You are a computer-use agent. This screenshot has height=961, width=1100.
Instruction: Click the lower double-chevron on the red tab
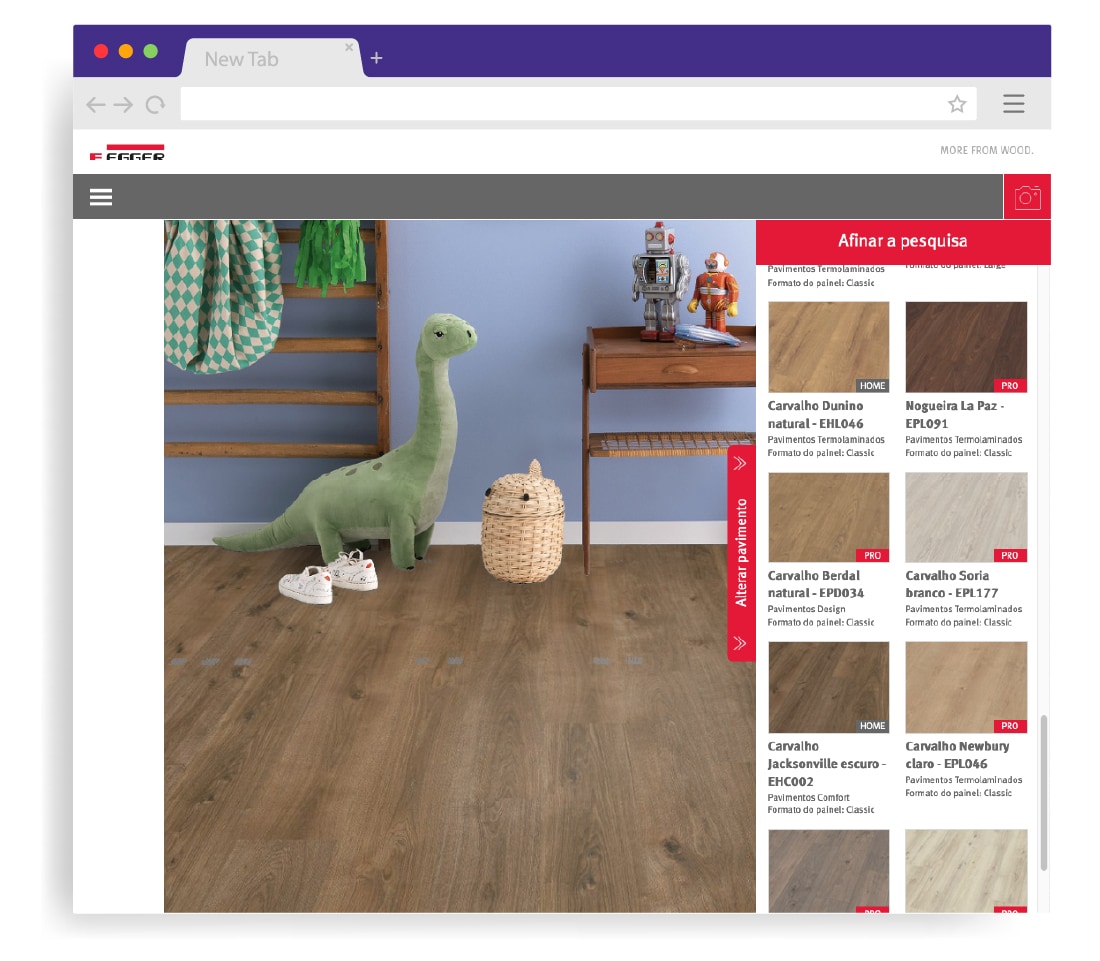coord(741,642)
